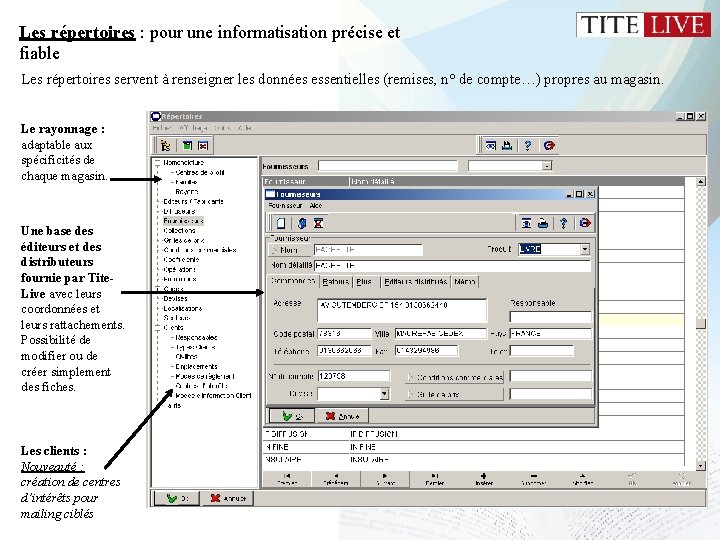
Task: Click the red hourglass delete icon in the Fournisseurs dialog
Action: click(318, 223)
